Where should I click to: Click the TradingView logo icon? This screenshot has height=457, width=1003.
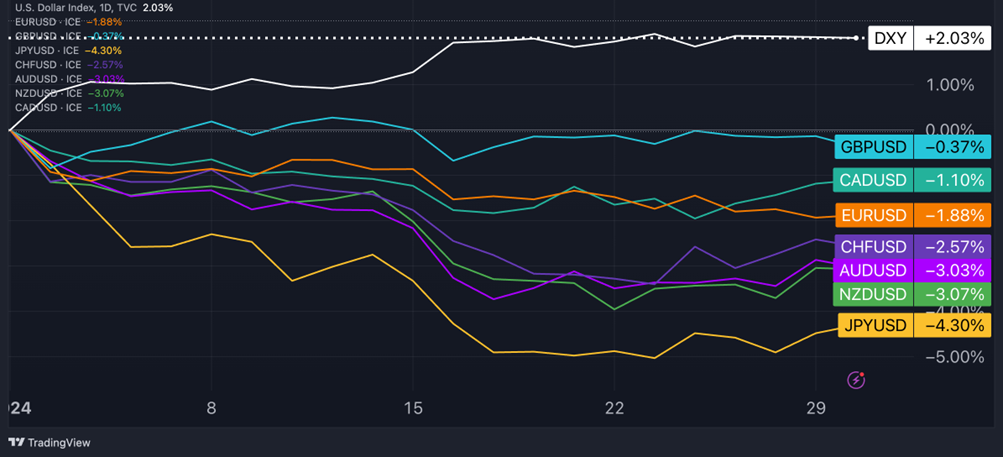coord(16,442)
